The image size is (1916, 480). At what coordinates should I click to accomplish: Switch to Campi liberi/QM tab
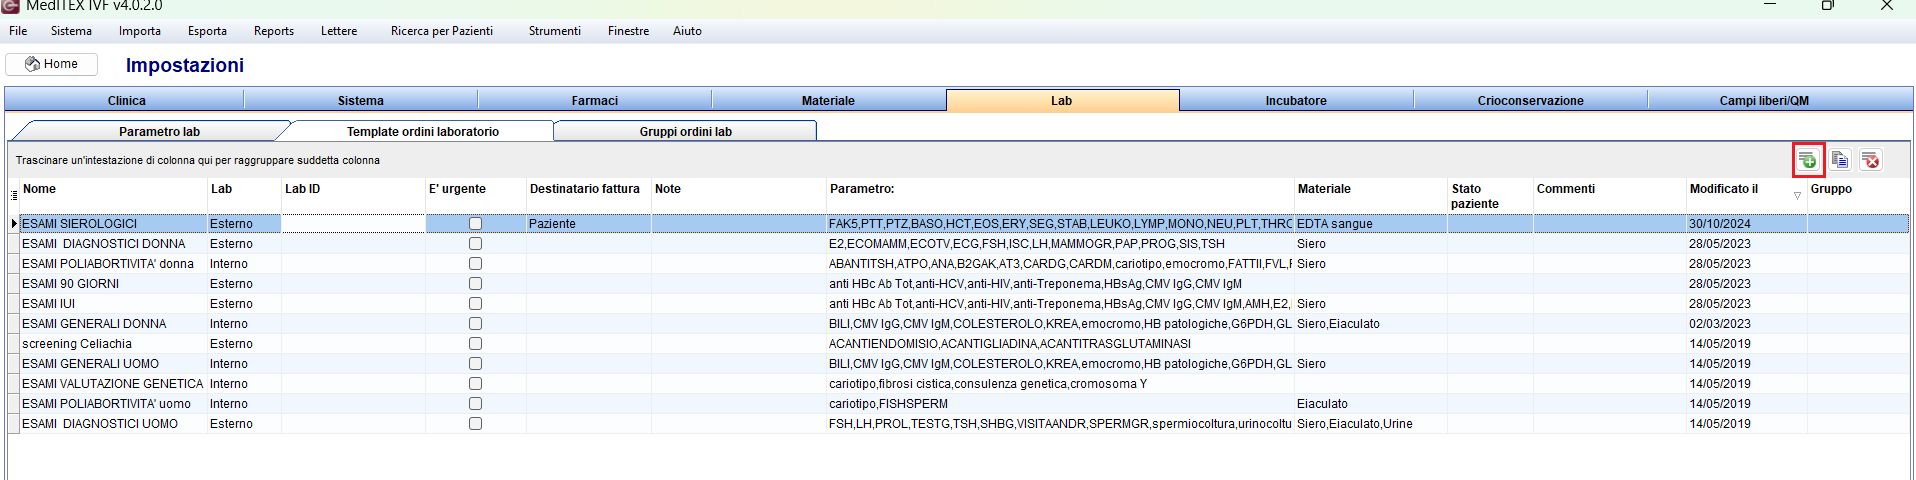click(1764, 101)
